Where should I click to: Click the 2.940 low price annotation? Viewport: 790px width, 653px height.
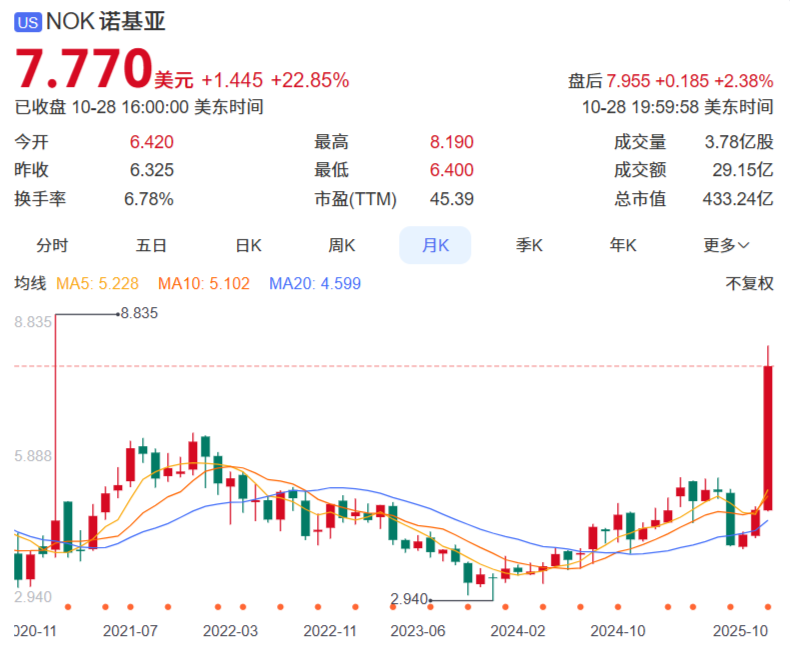(x=409, y=599)
